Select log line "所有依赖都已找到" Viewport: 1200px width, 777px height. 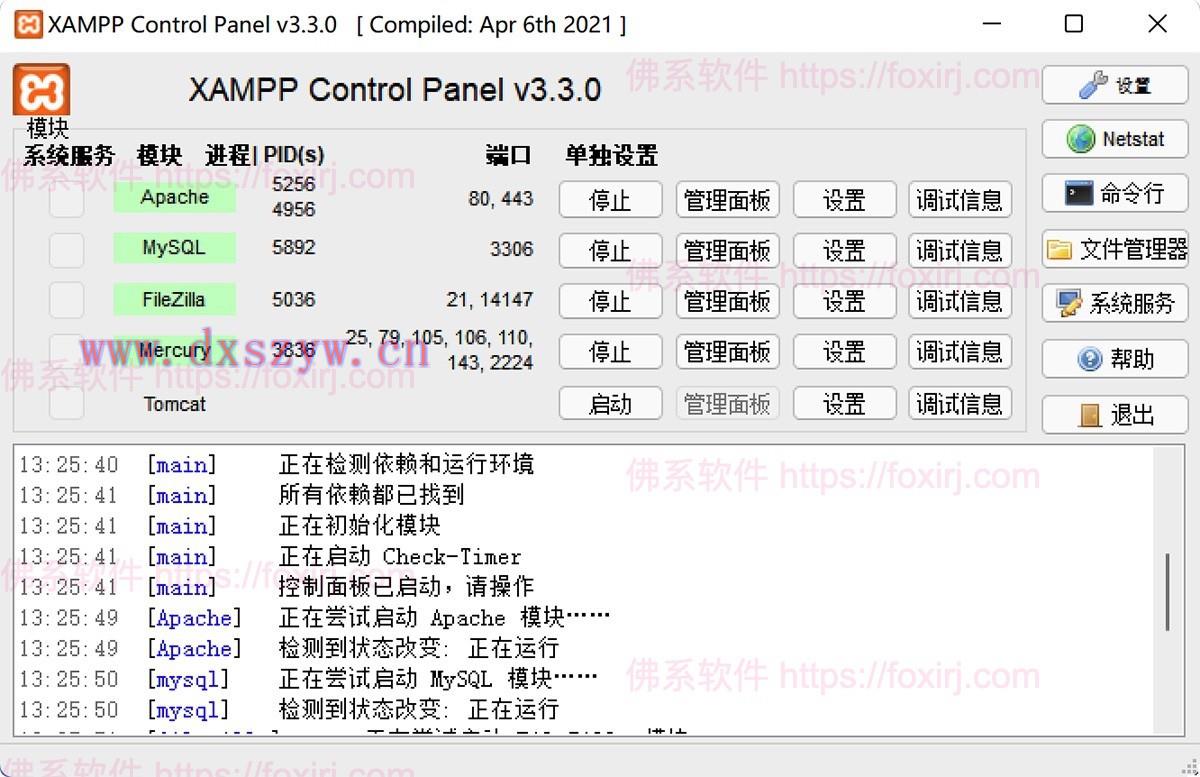[x=371, y=495]
